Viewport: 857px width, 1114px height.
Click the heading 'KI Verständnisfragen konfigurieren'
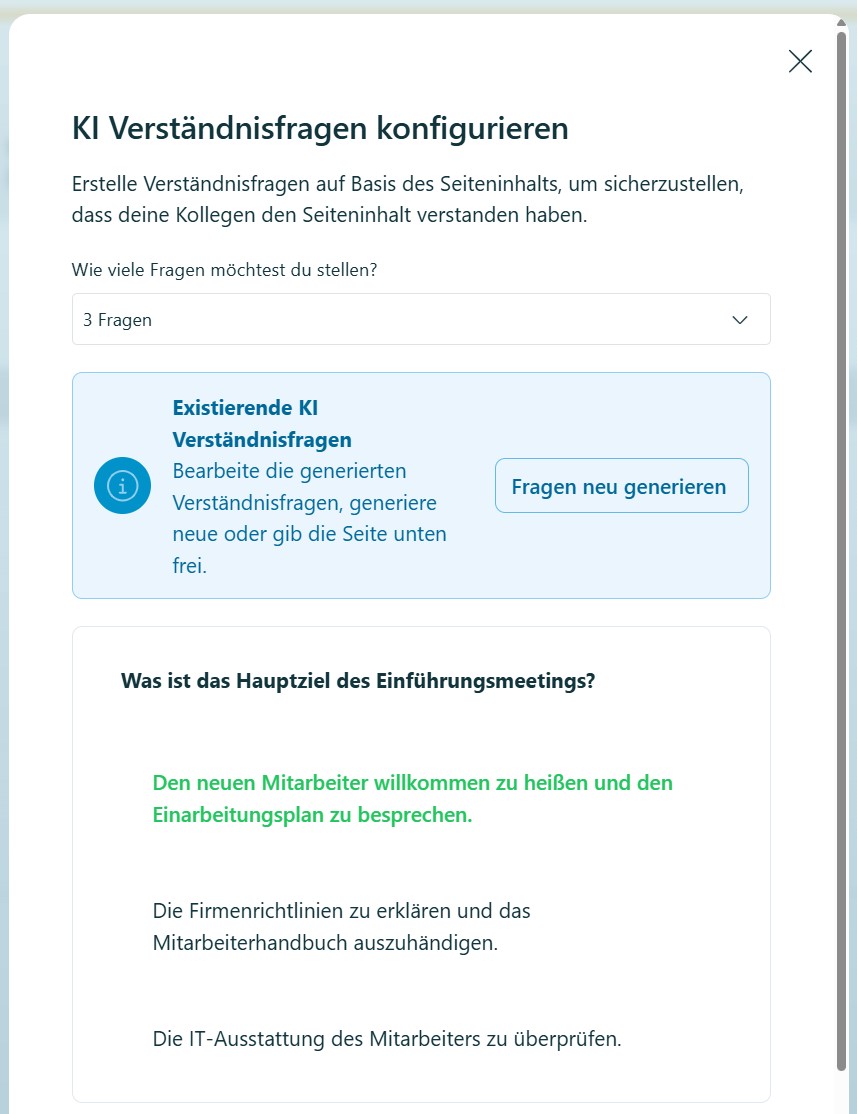point(319,128)
